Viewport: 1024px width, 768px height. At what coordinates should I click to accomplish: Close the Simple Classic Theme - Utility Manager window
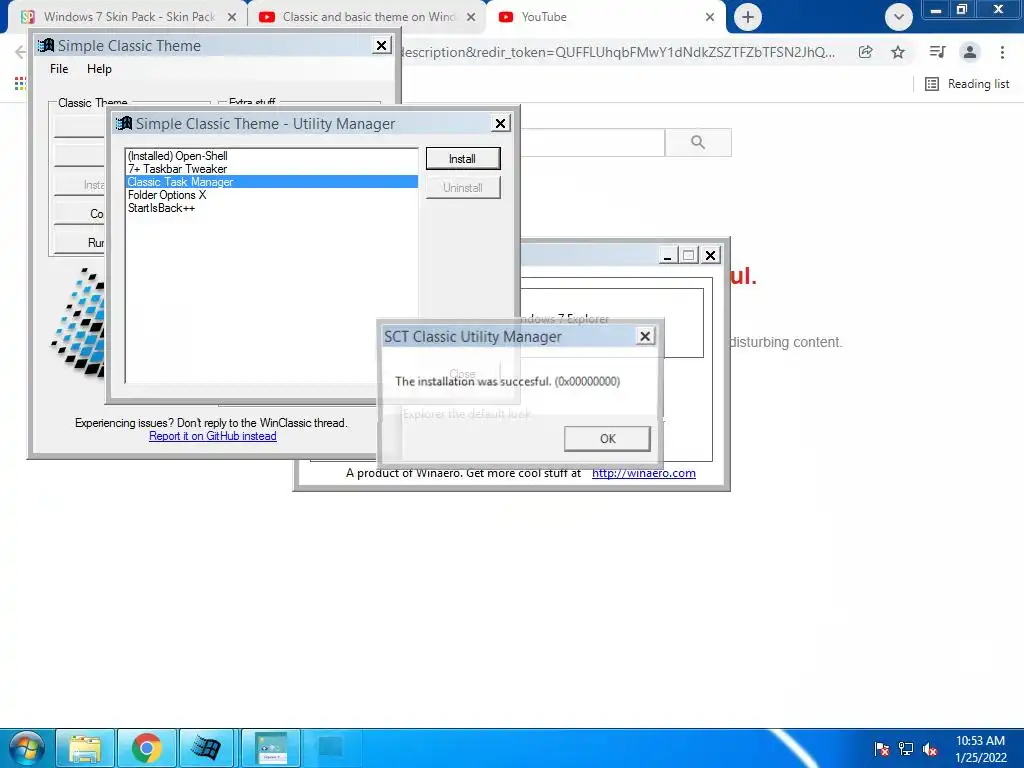click(500, 123)
